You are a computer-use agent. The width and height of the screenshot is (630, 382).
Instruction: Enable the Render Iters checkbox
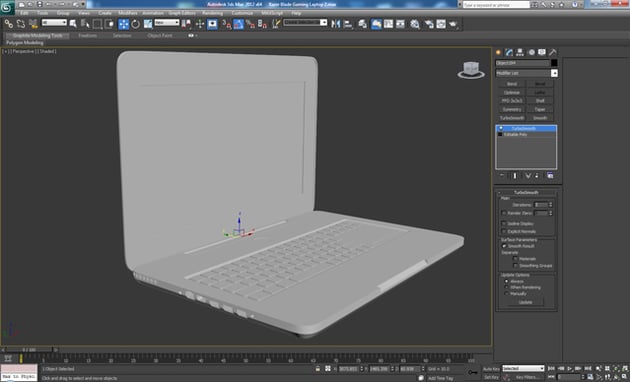[504, 213]
